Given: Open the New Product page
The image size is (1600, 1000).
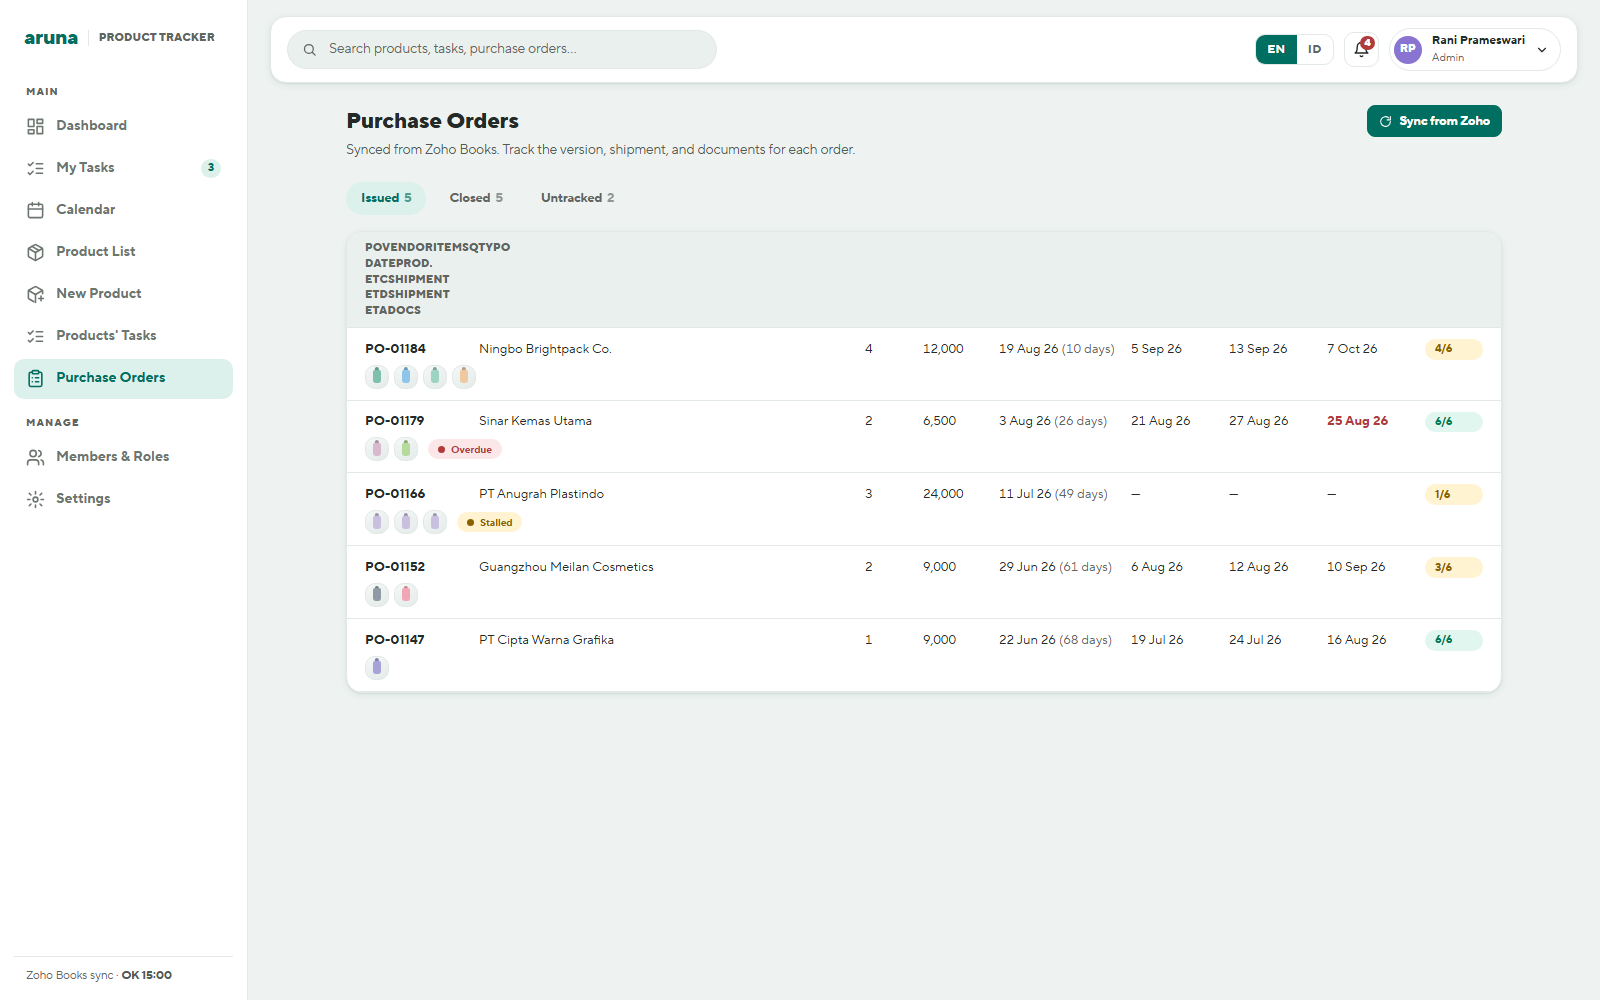Looking at the screenshot, I should (123, 294).
